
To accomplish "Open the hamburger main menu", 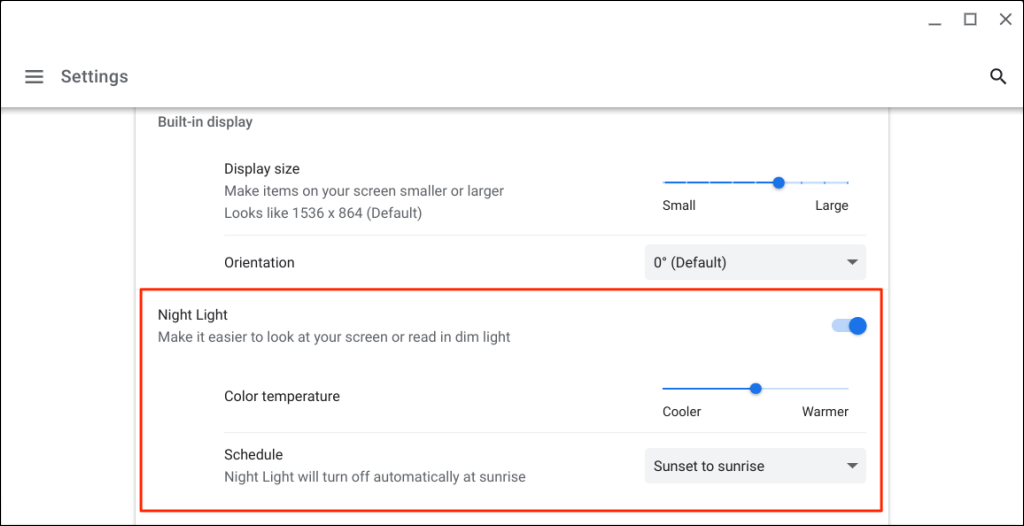I will pyautogui.click(x=34, y=77).
